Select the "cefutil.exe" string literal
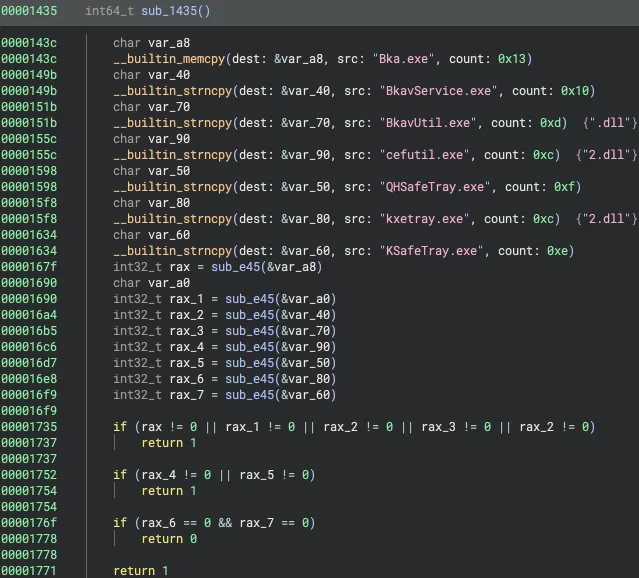639x578 pixels. point(425,155)
